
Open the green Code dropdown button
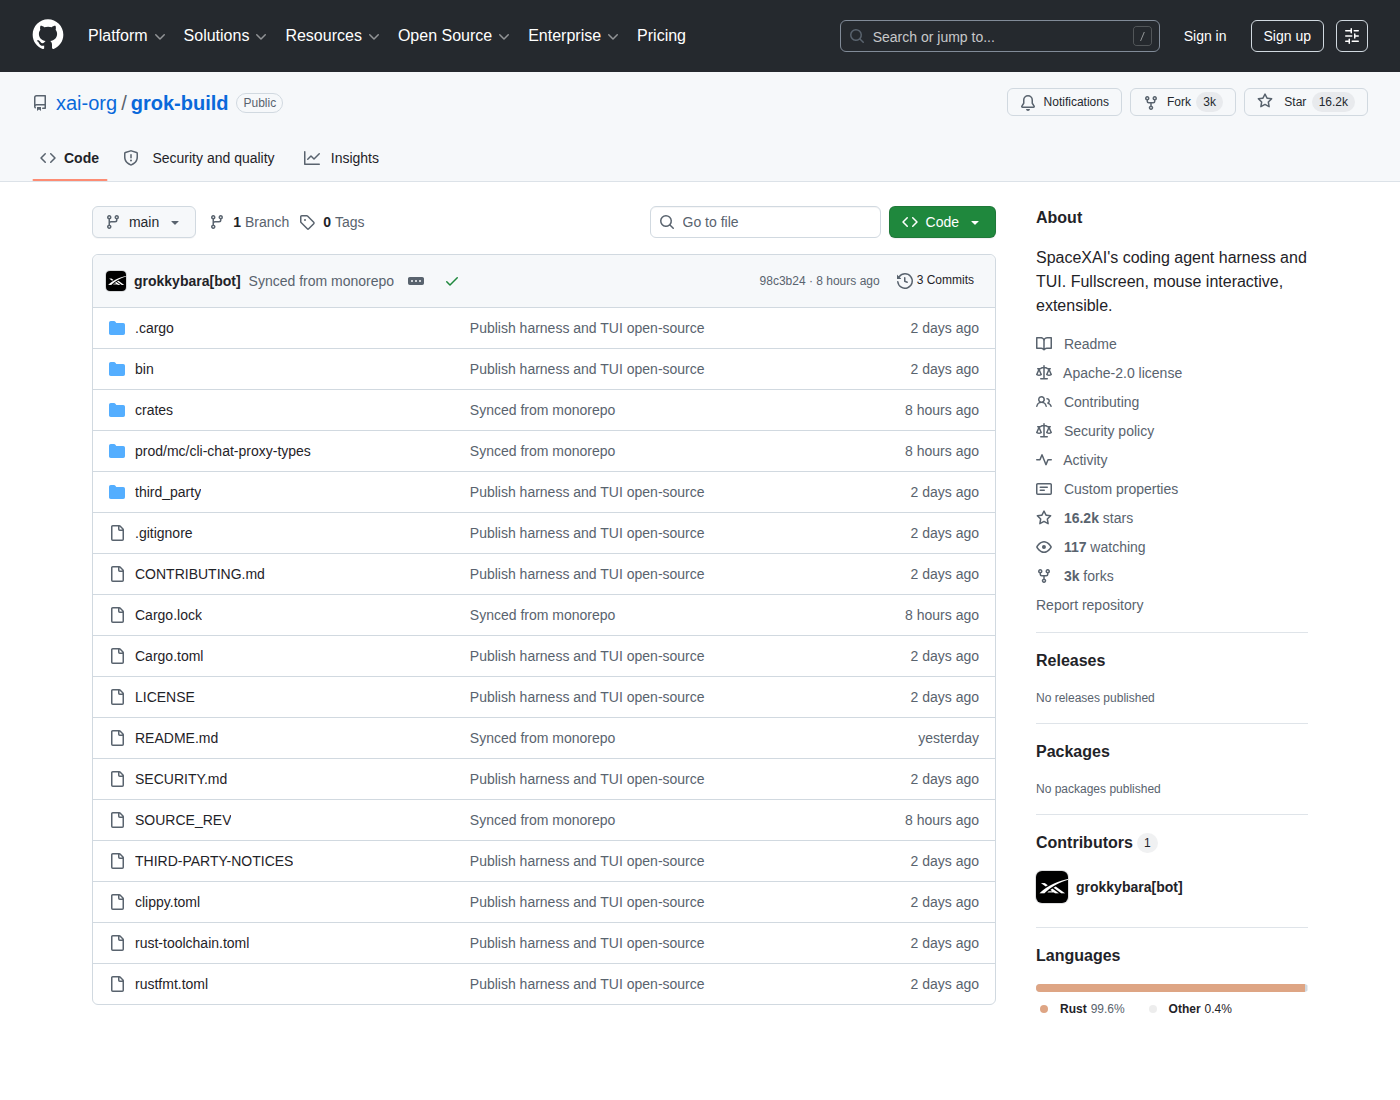point(942,222)
